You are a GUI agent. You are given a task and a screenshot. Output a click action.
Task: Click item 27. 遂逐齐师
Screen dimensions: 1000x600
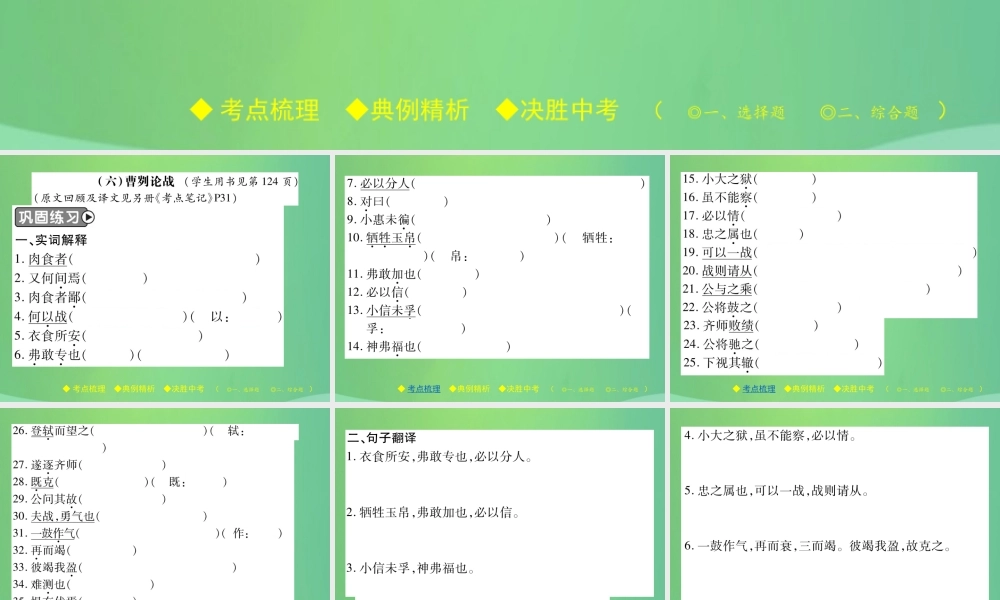(x=45, y=465)
